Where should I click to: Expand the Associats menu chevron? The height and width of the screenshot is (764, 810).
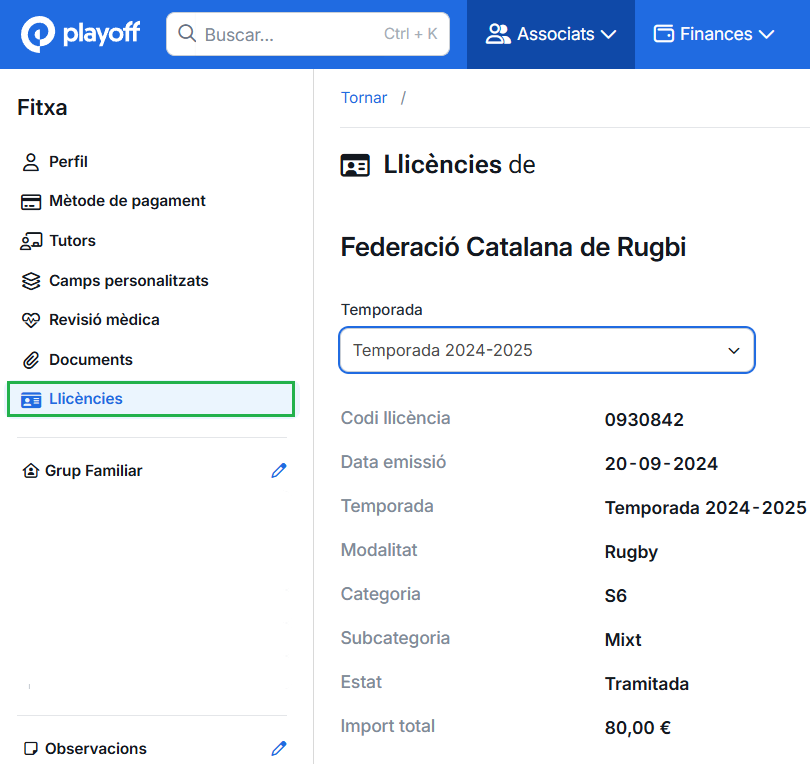click(609, 35)
